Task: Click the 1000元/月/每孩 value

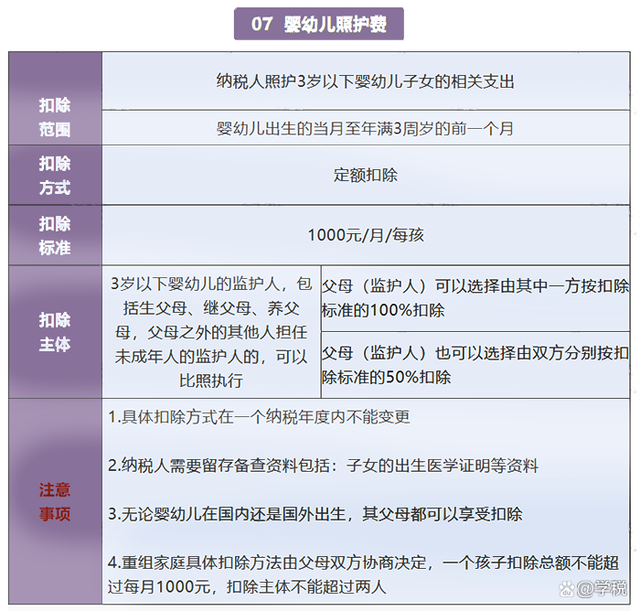Action: [x=366, y=235]
